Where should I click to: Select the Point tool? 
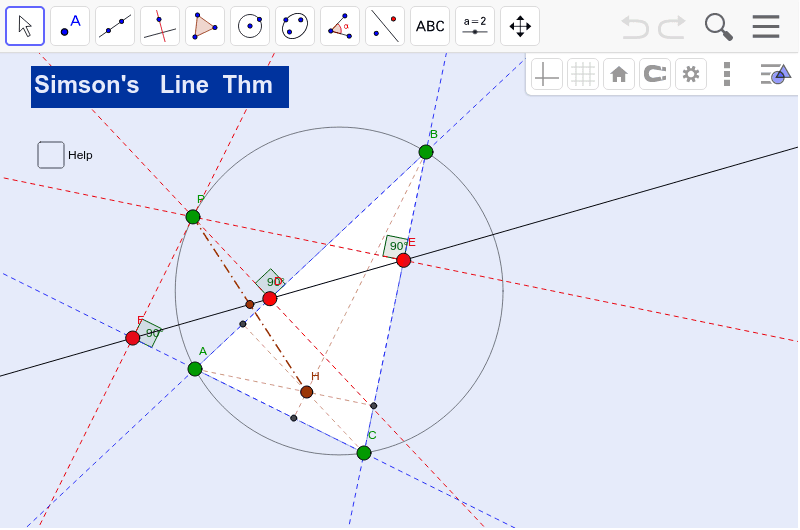tap(70, 26)
